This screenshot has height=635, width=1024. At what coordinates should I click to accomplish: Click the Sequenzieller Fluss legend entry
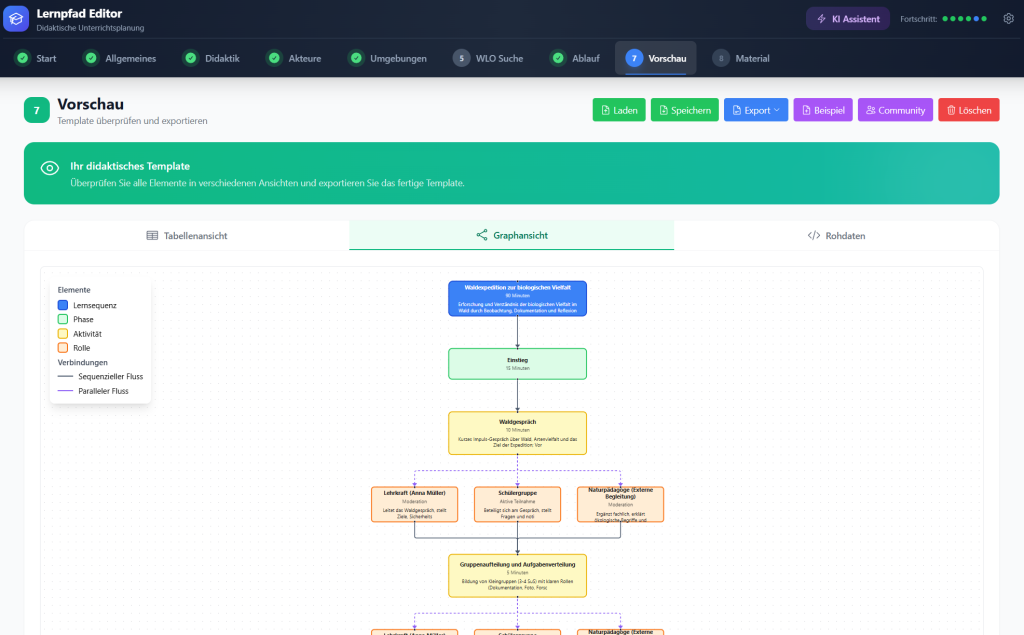pyautogui.click(x=101, y=377)
